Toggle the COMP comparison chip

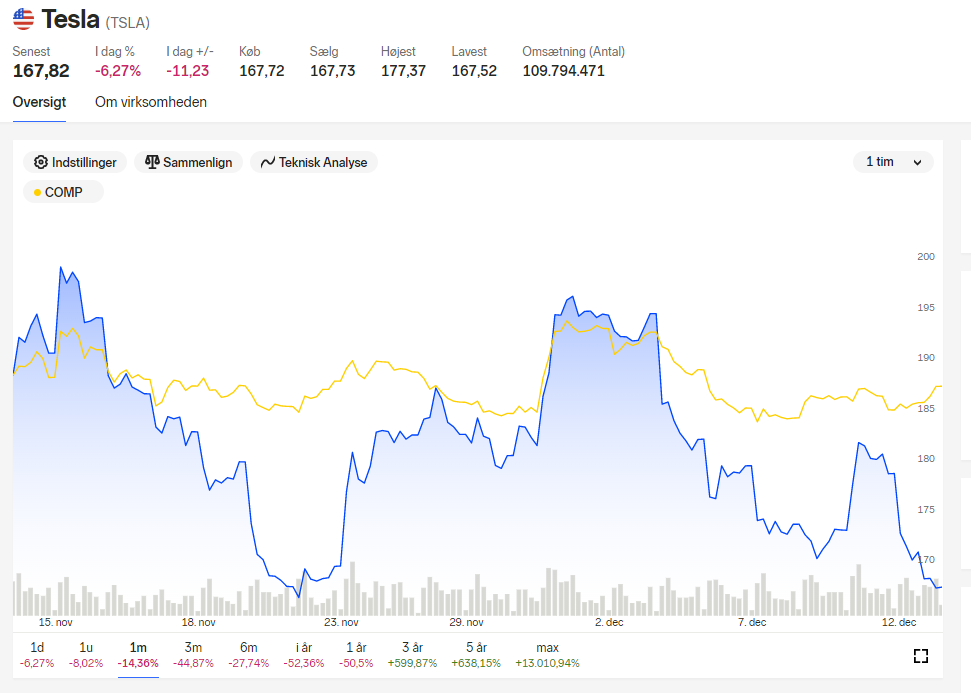(x=63, y=192)
